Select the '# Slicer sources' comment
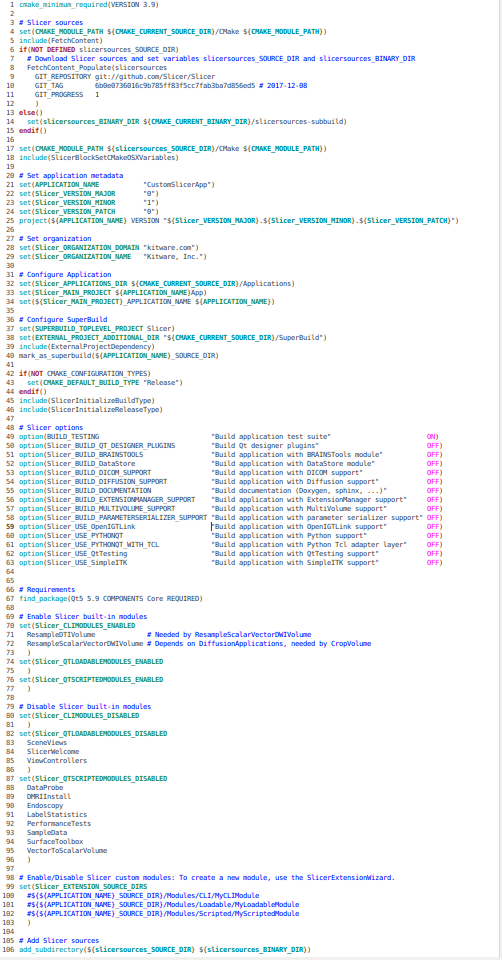 [51, 22]
